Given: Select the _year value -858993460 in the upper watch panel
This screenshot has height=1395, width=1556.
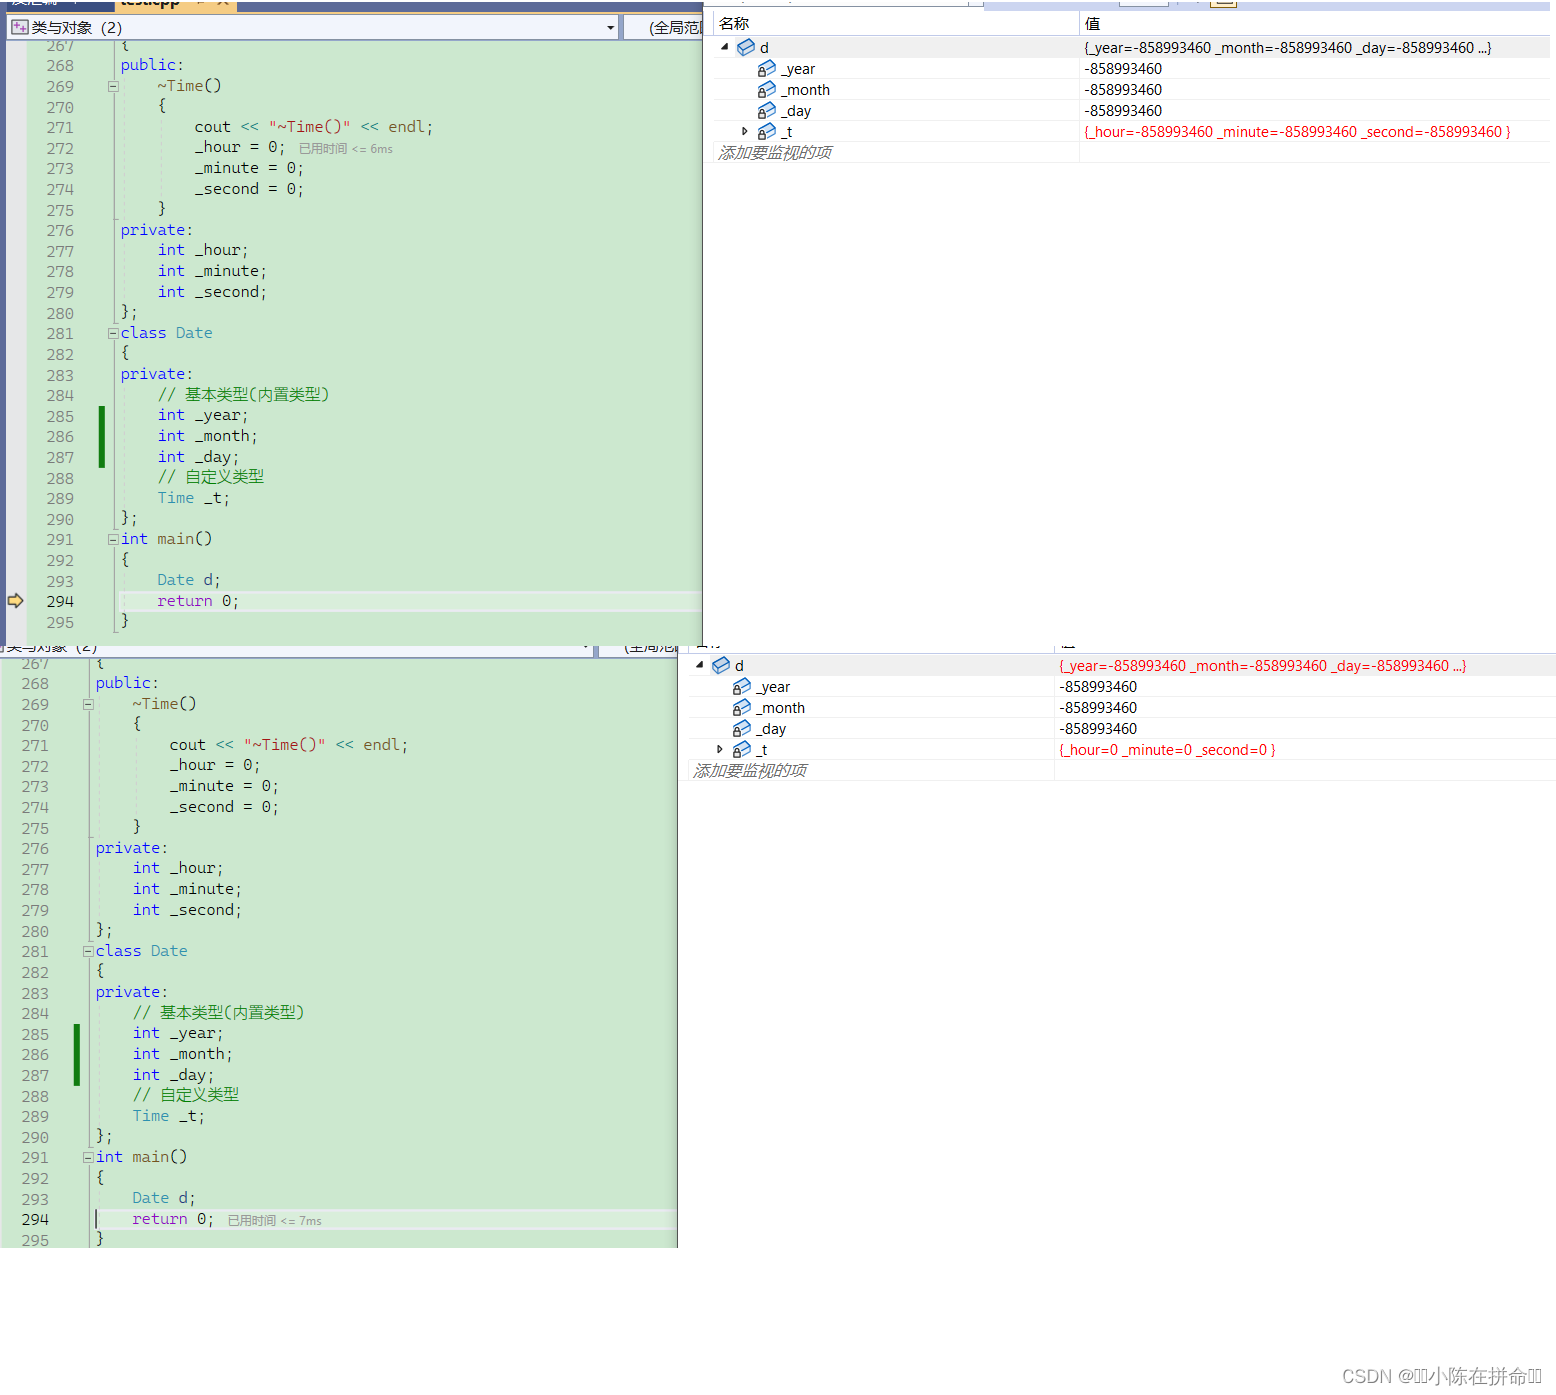Looking at the screenshot, I should click(x=1123, y=69).
